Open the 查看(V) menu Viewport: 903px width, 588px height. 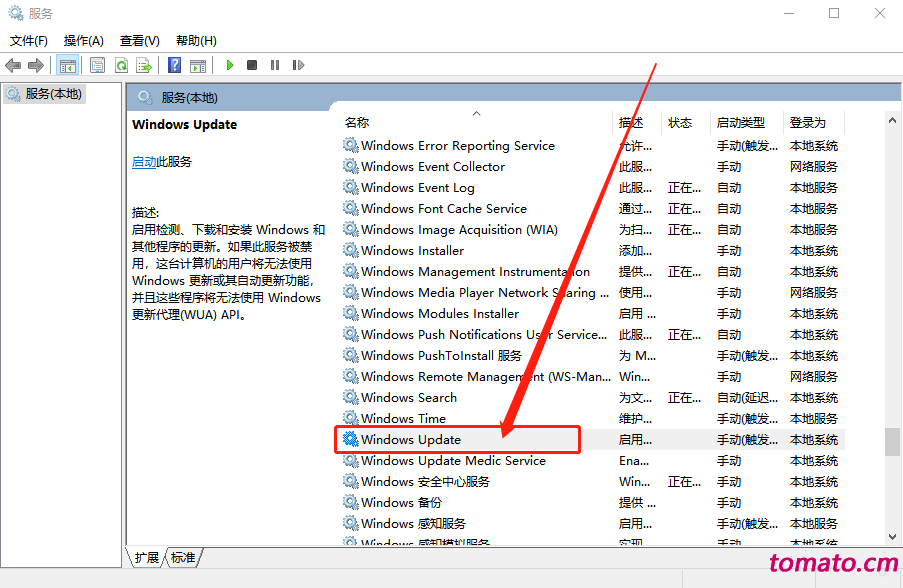(139, 41)
